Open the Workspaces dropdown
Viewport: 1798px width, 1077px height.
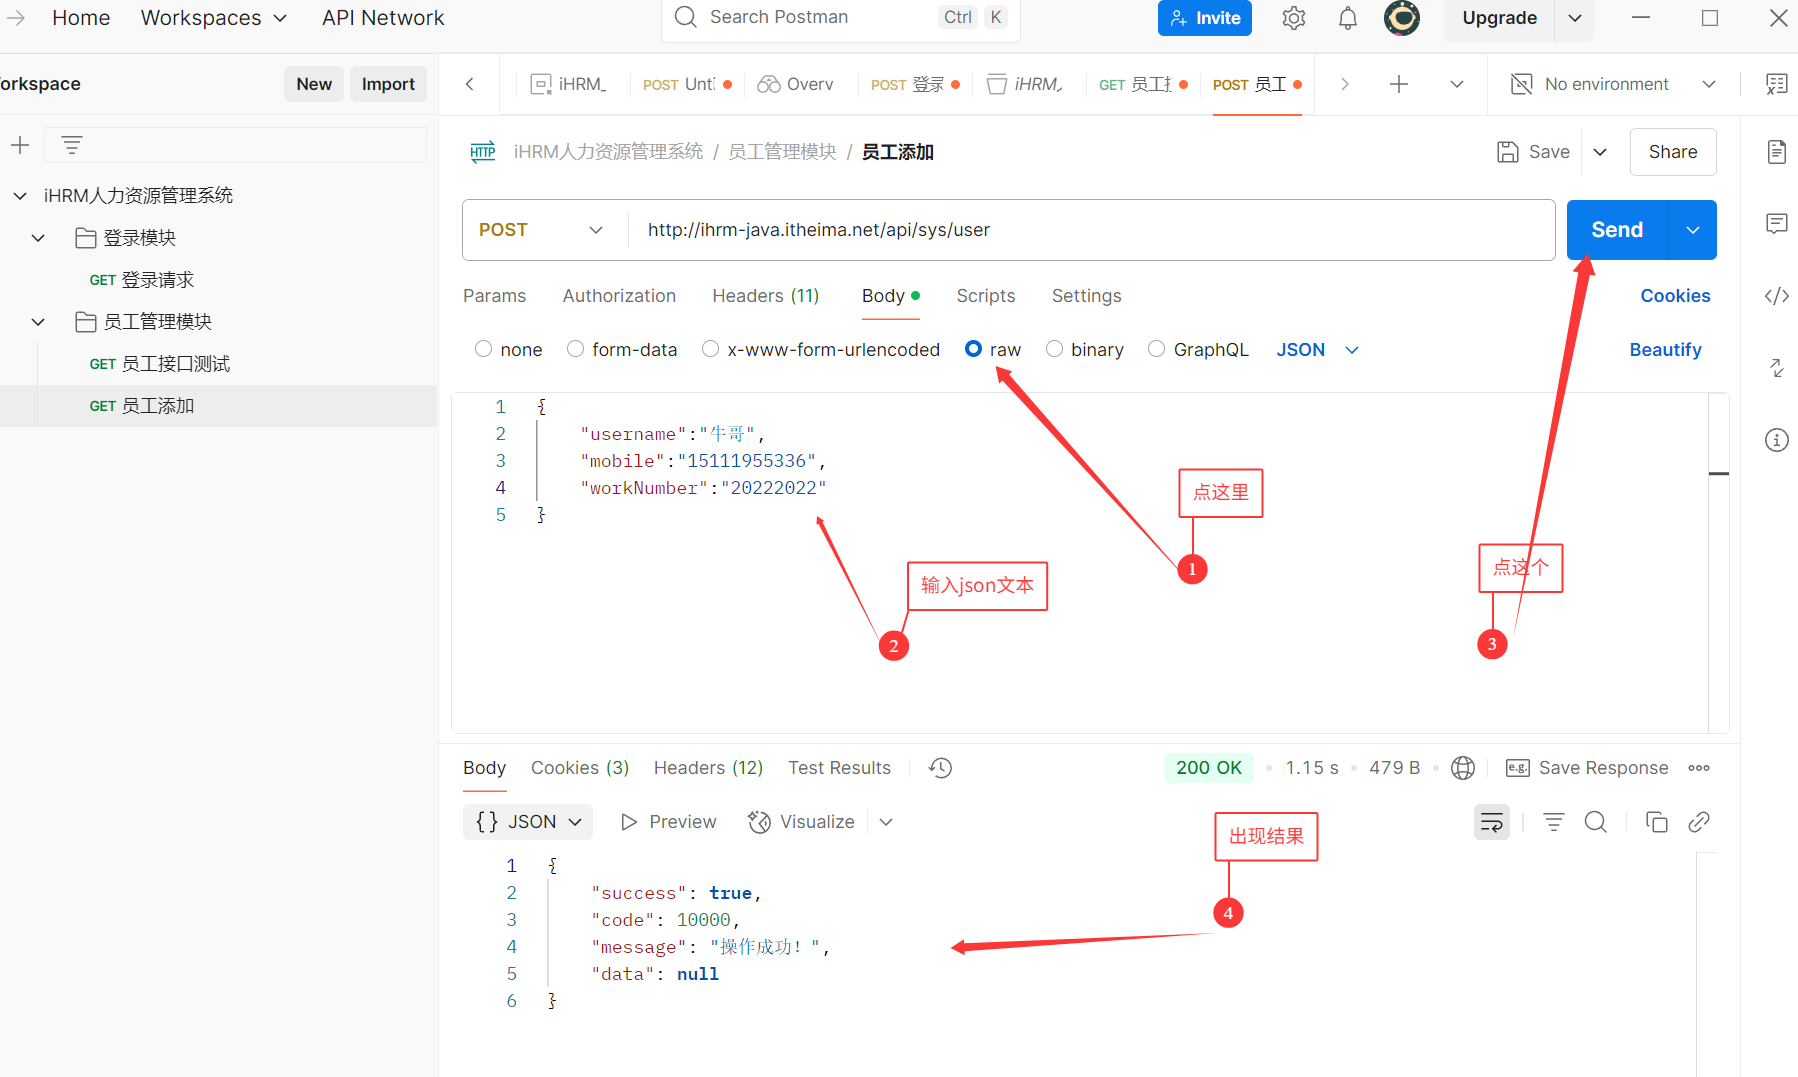[214, 18]
